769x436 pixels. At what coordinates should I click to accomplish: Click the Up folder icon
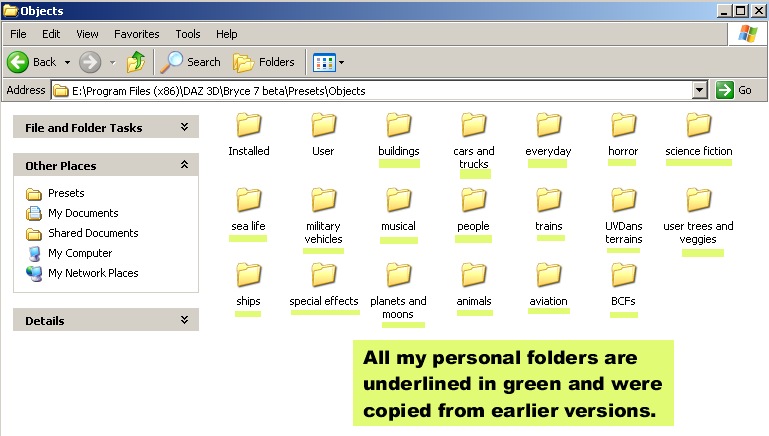(136, 62)
